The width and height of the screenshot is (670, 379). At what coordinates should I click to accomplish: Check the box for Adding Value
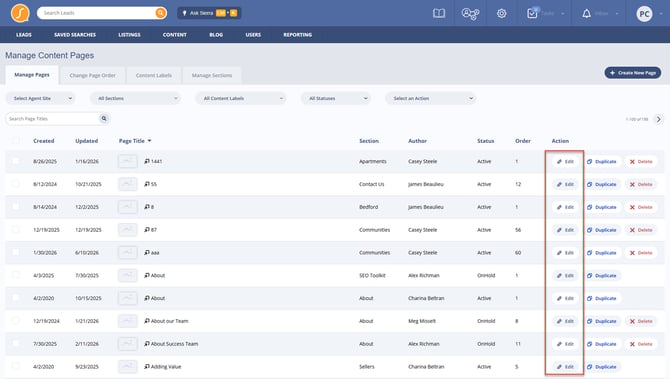16,366
